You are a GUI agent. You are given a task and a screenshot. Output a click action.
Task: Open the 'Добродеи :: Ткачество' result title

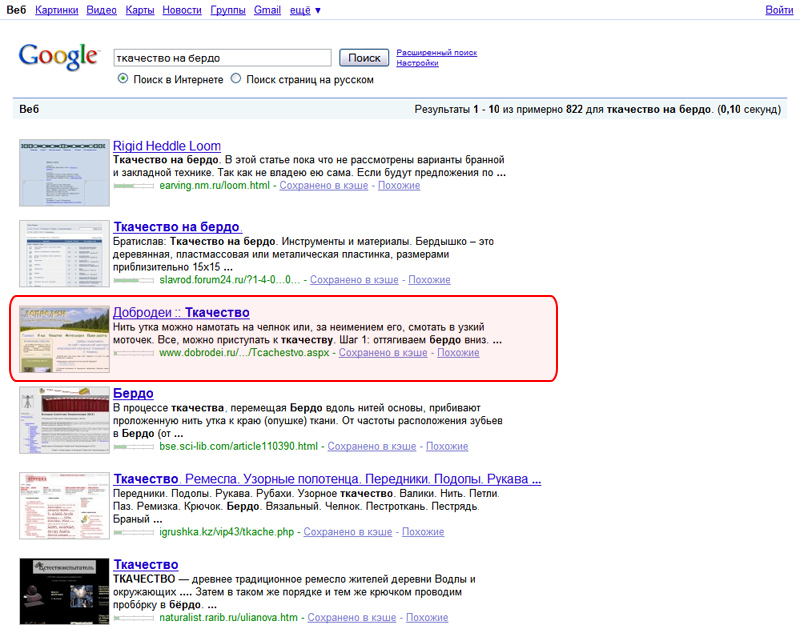pos(181,313)
